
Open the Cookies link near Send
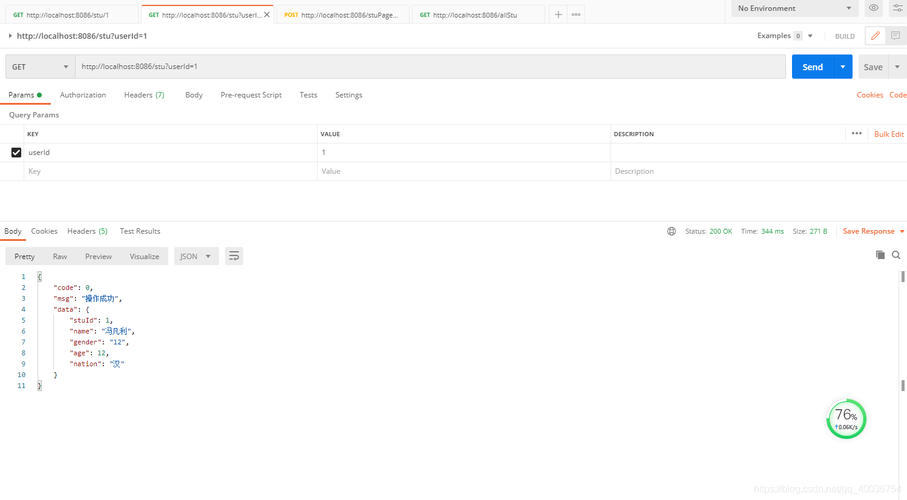tap(869, 95)
